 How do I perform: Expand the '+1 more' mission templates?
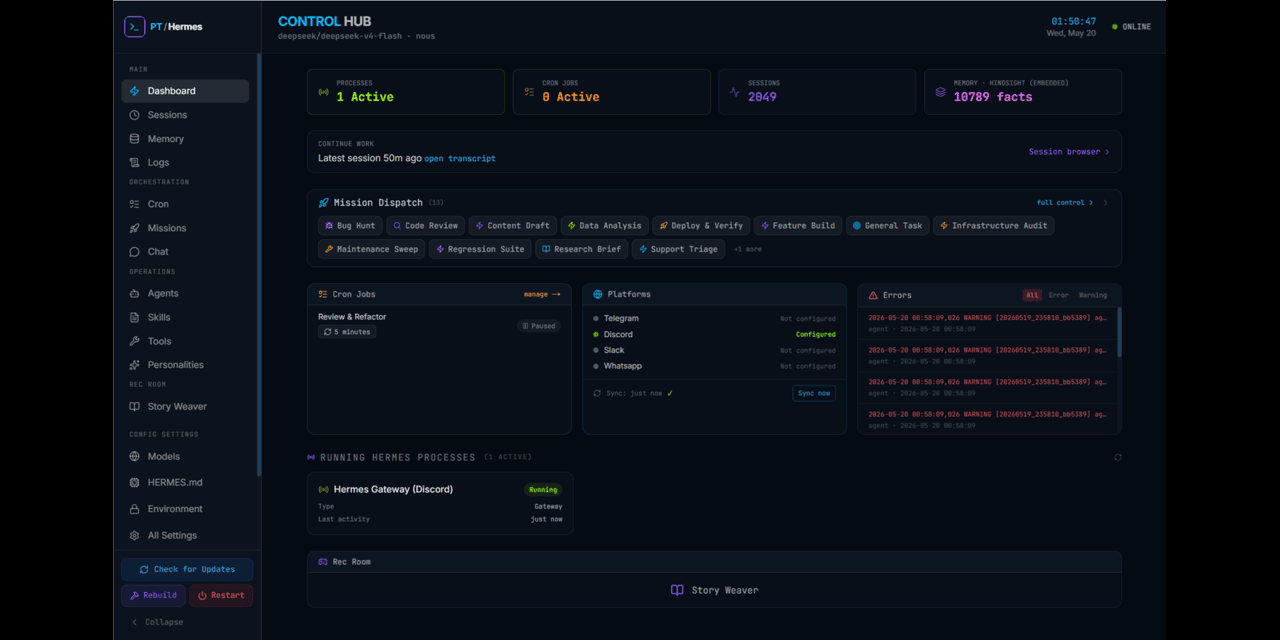(x=748, y=249)
